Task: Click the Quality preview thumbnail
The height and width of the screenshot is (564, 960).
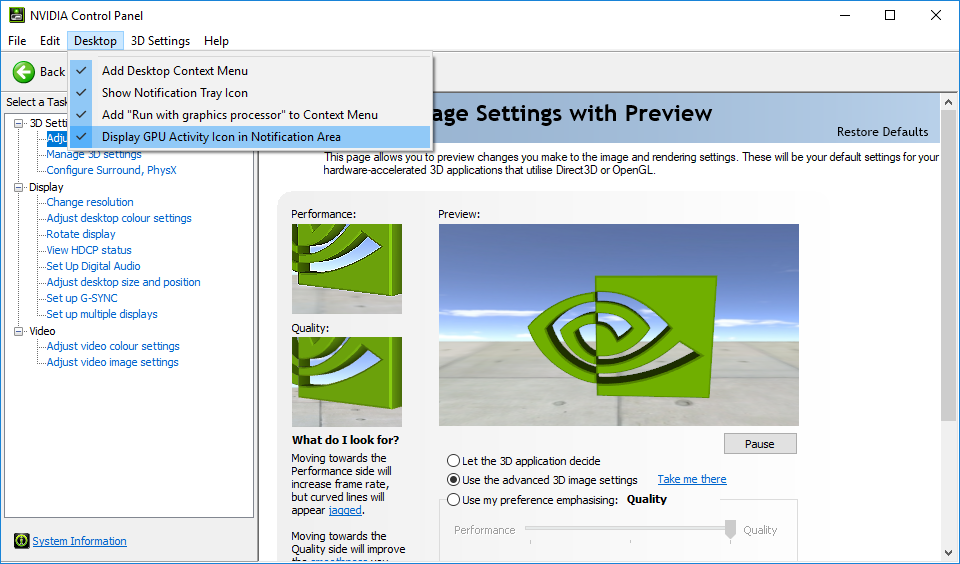Action: (x=347, y=382)
